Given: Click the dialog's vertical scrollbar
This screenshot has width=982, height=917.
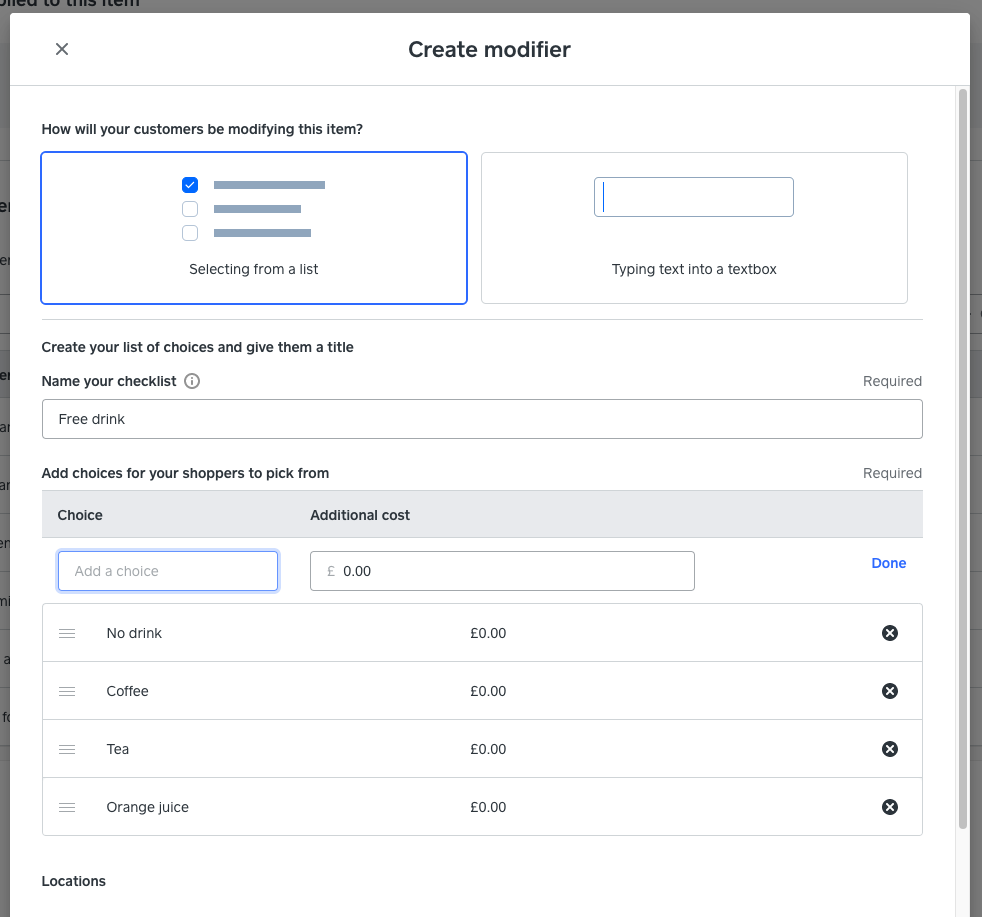Looking at the screenshot, I should (x=962, y=450).
